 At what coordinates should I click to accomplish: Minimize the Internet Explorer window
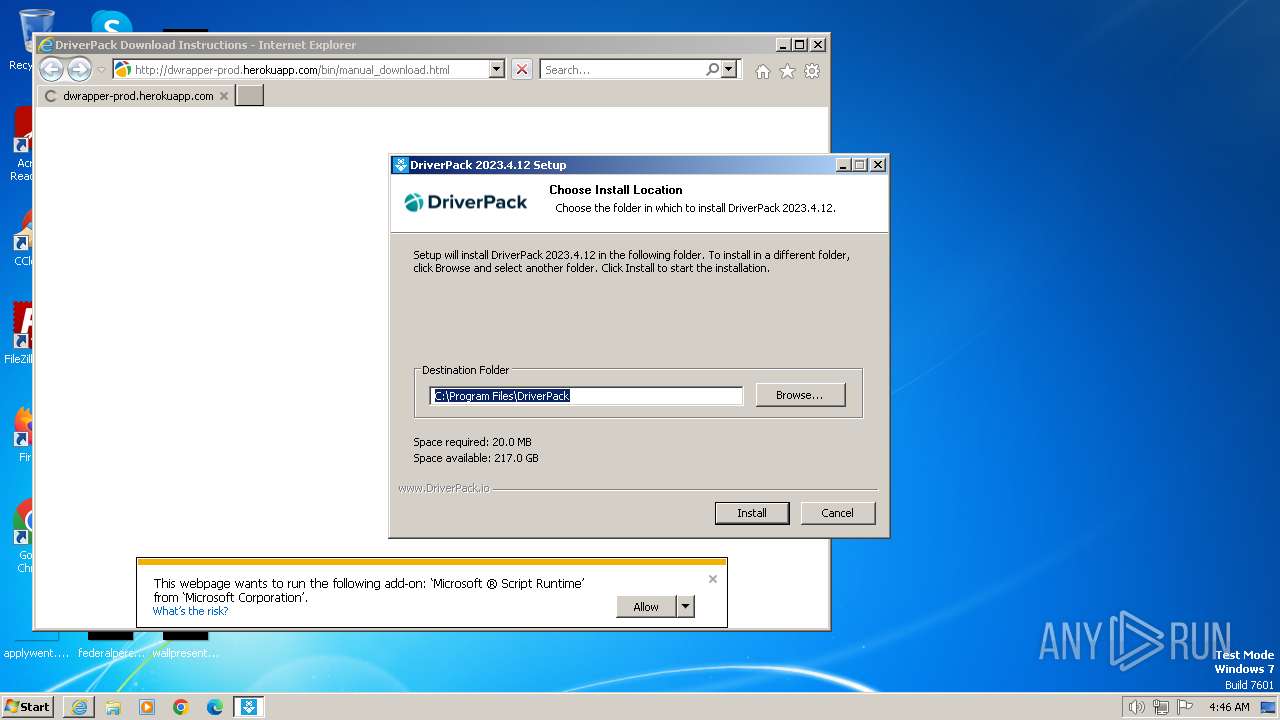[x=782, y=45]
